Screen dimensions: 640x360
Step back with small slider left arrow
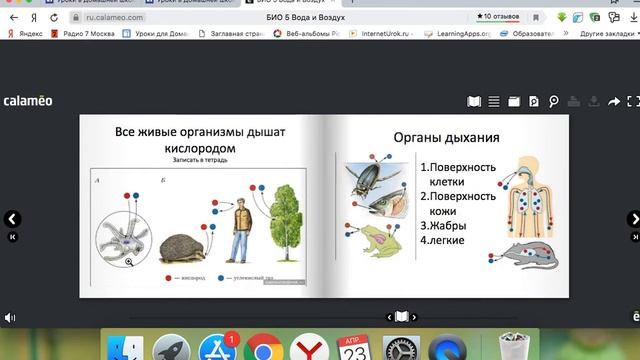point(389,317)
